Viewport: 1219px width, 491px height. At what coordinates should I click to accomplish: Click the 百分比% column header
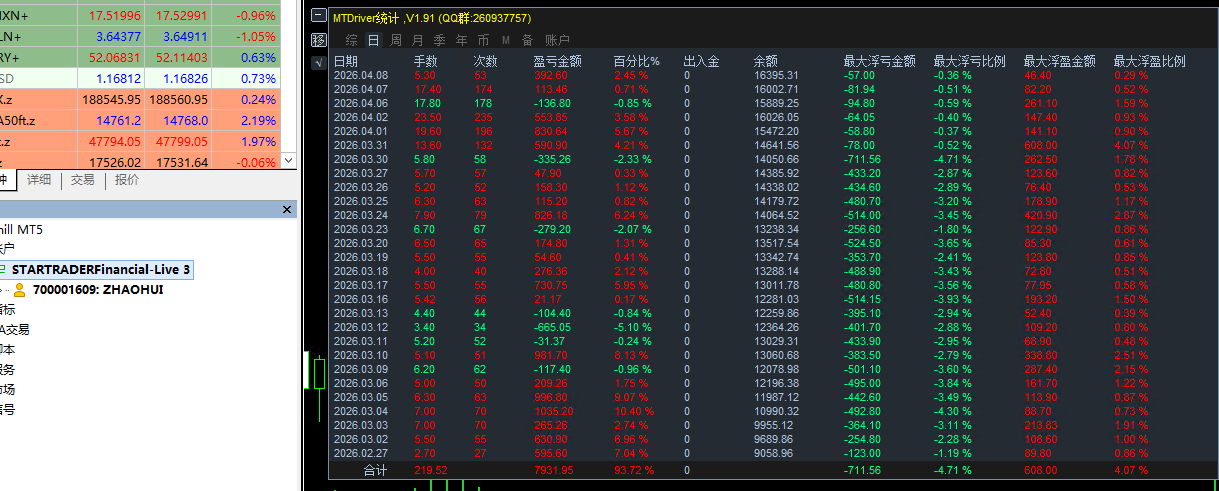pos(637,61)
